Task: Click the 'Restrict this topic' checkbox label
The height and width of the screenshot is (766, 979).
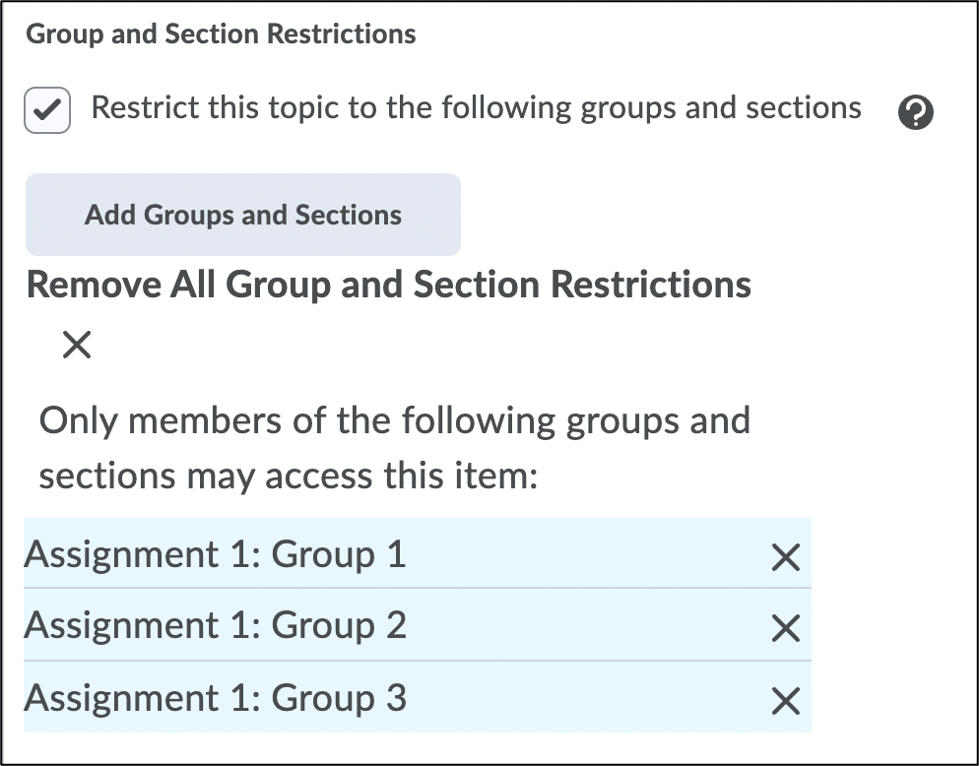Action: tap(476, 108)
